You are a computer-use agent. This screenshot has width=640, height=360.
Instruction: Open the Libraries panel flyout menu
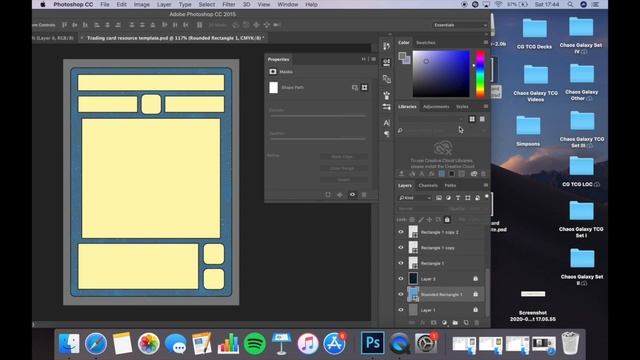[x=485, y=106]
